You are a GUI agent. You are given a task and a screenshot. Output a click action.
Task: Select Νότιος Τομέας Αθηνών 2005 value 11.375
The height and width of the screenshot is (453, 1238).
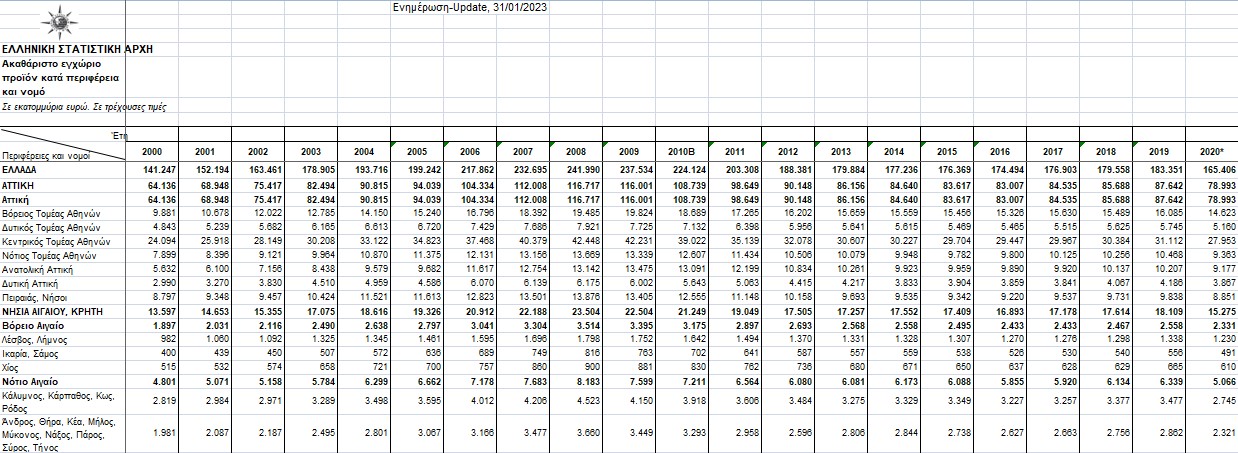click(428, 253)
